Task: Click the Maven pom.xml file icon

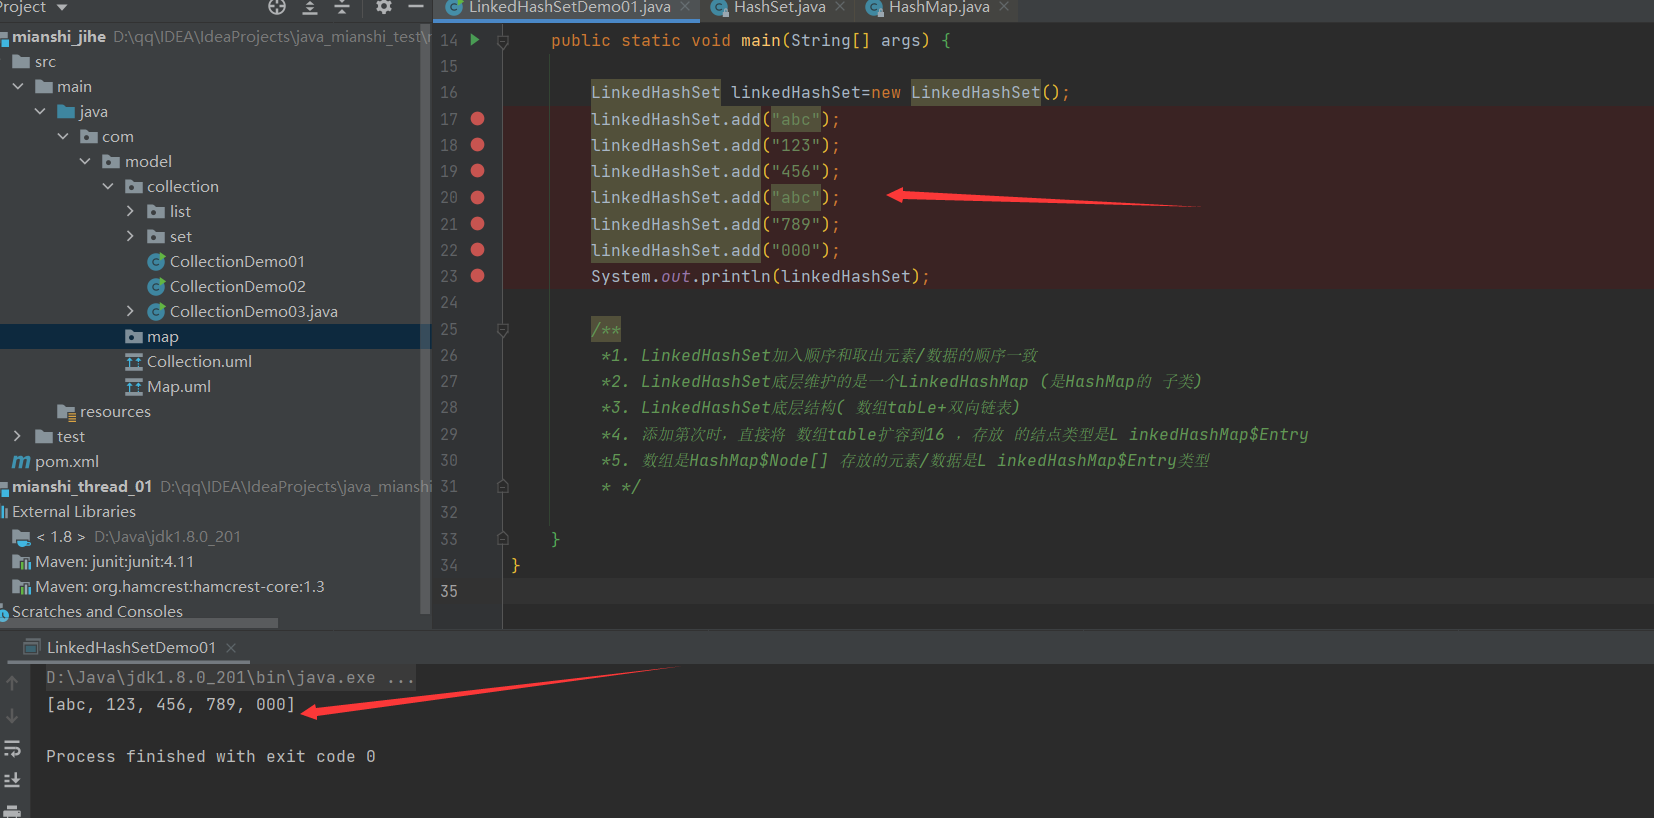Action: tap(21, 462)
